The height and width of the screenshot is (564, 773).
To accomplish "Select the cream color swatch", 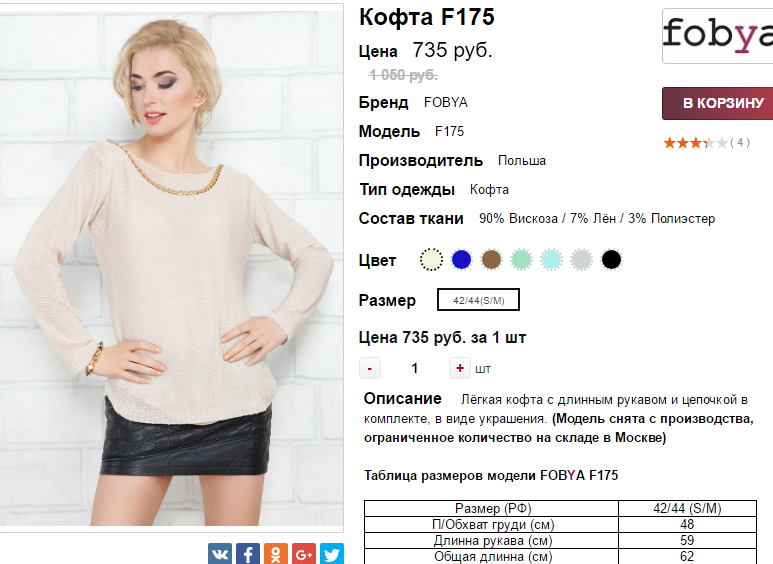I will (x=431, y=259).
